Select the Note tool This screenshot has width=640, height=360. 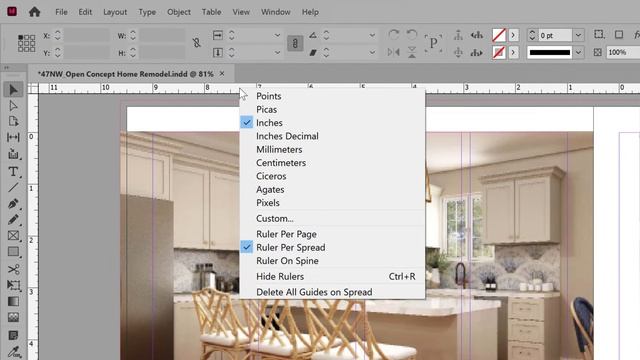click(13, 335)
